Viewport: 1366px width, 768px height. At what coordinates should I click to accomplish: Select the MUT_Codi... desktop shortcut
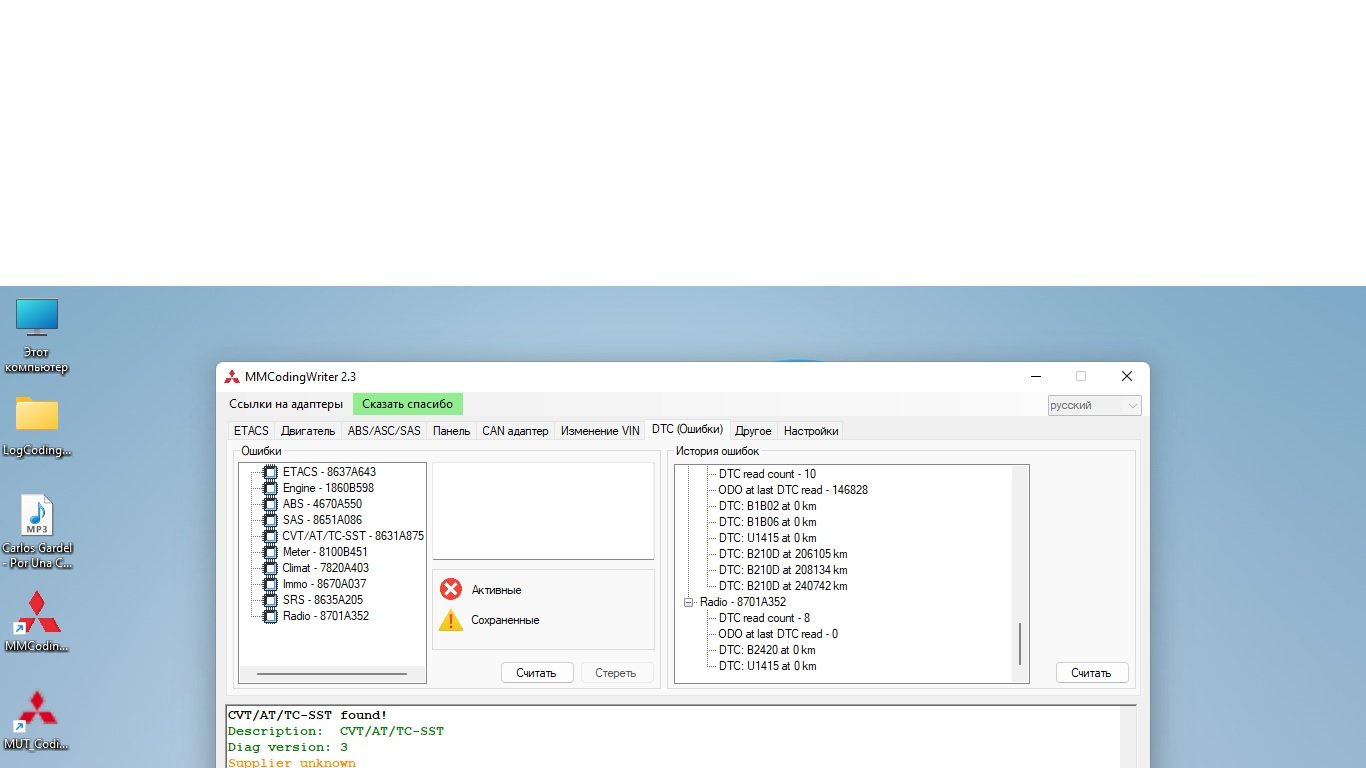[x=37, y=720]
